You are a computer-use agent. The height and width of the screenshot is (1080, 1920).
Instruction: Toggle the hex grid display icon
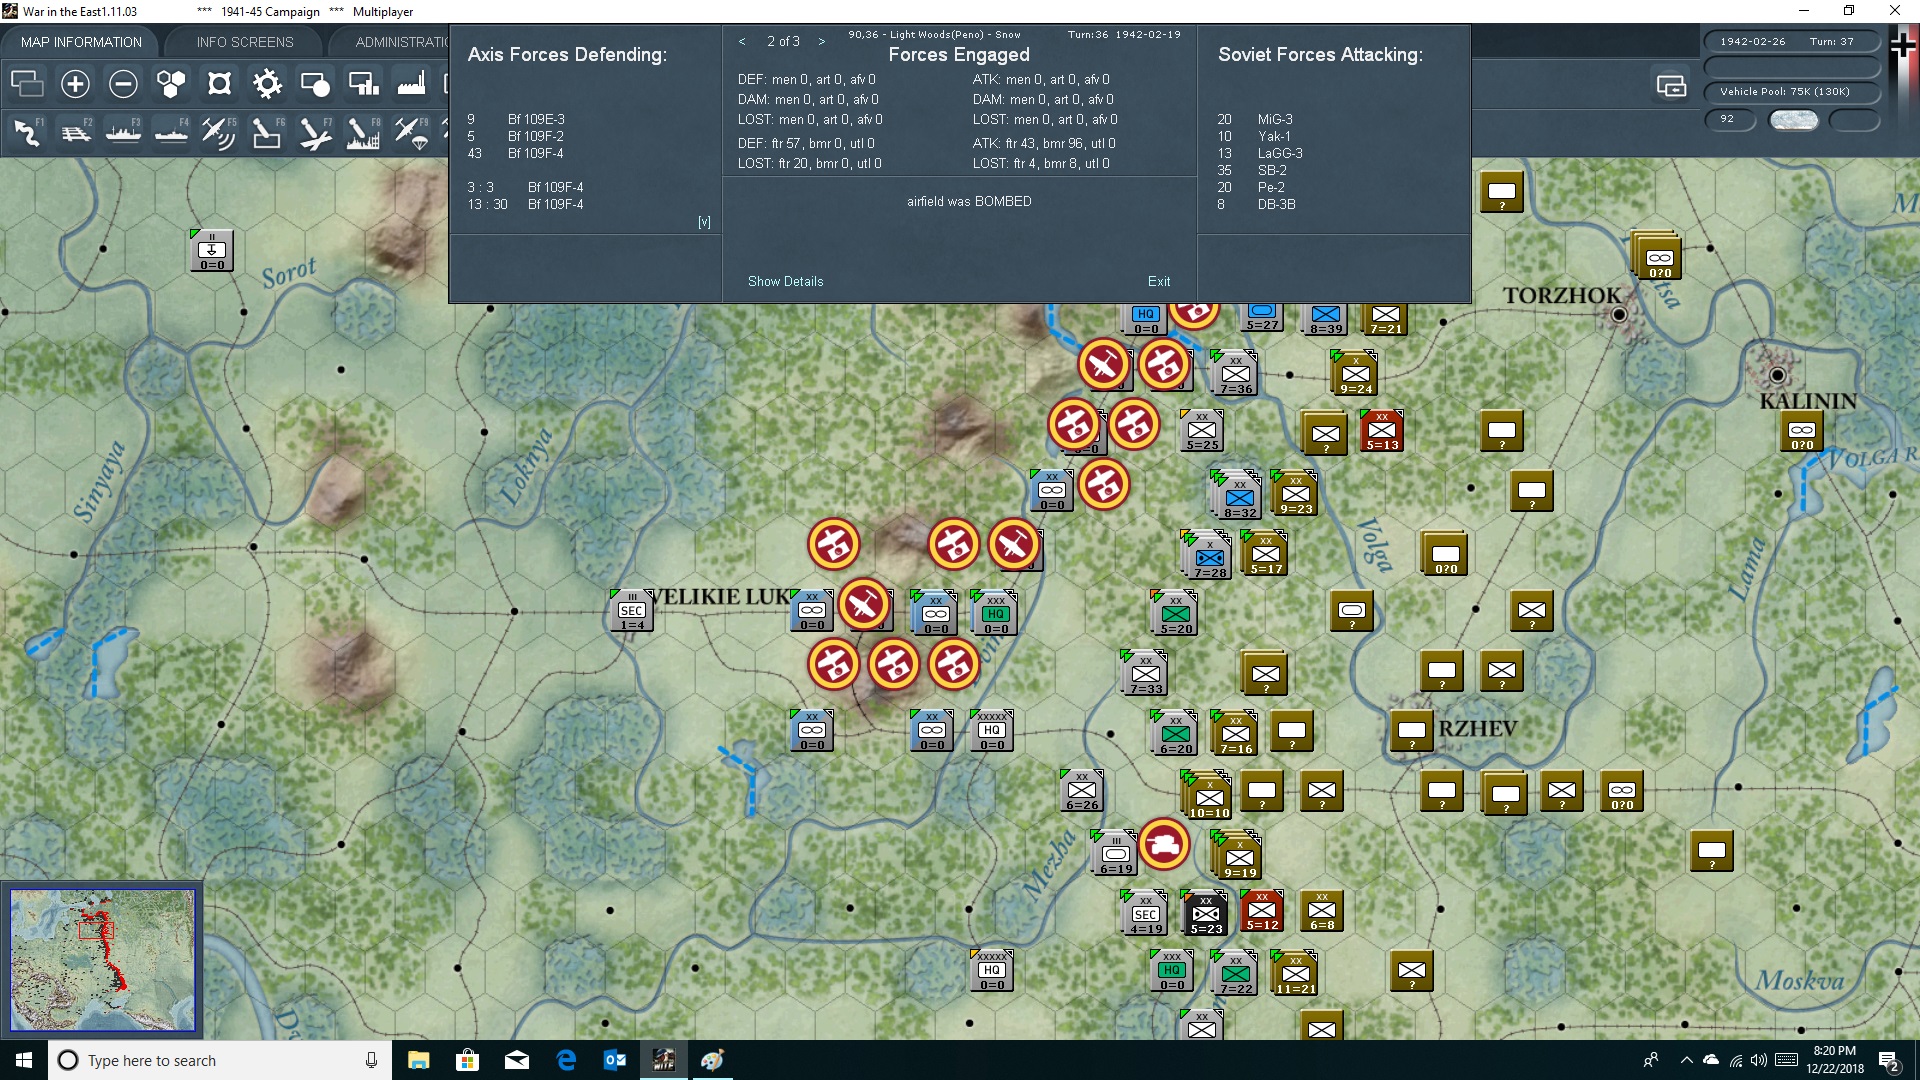tap(171, 84)
